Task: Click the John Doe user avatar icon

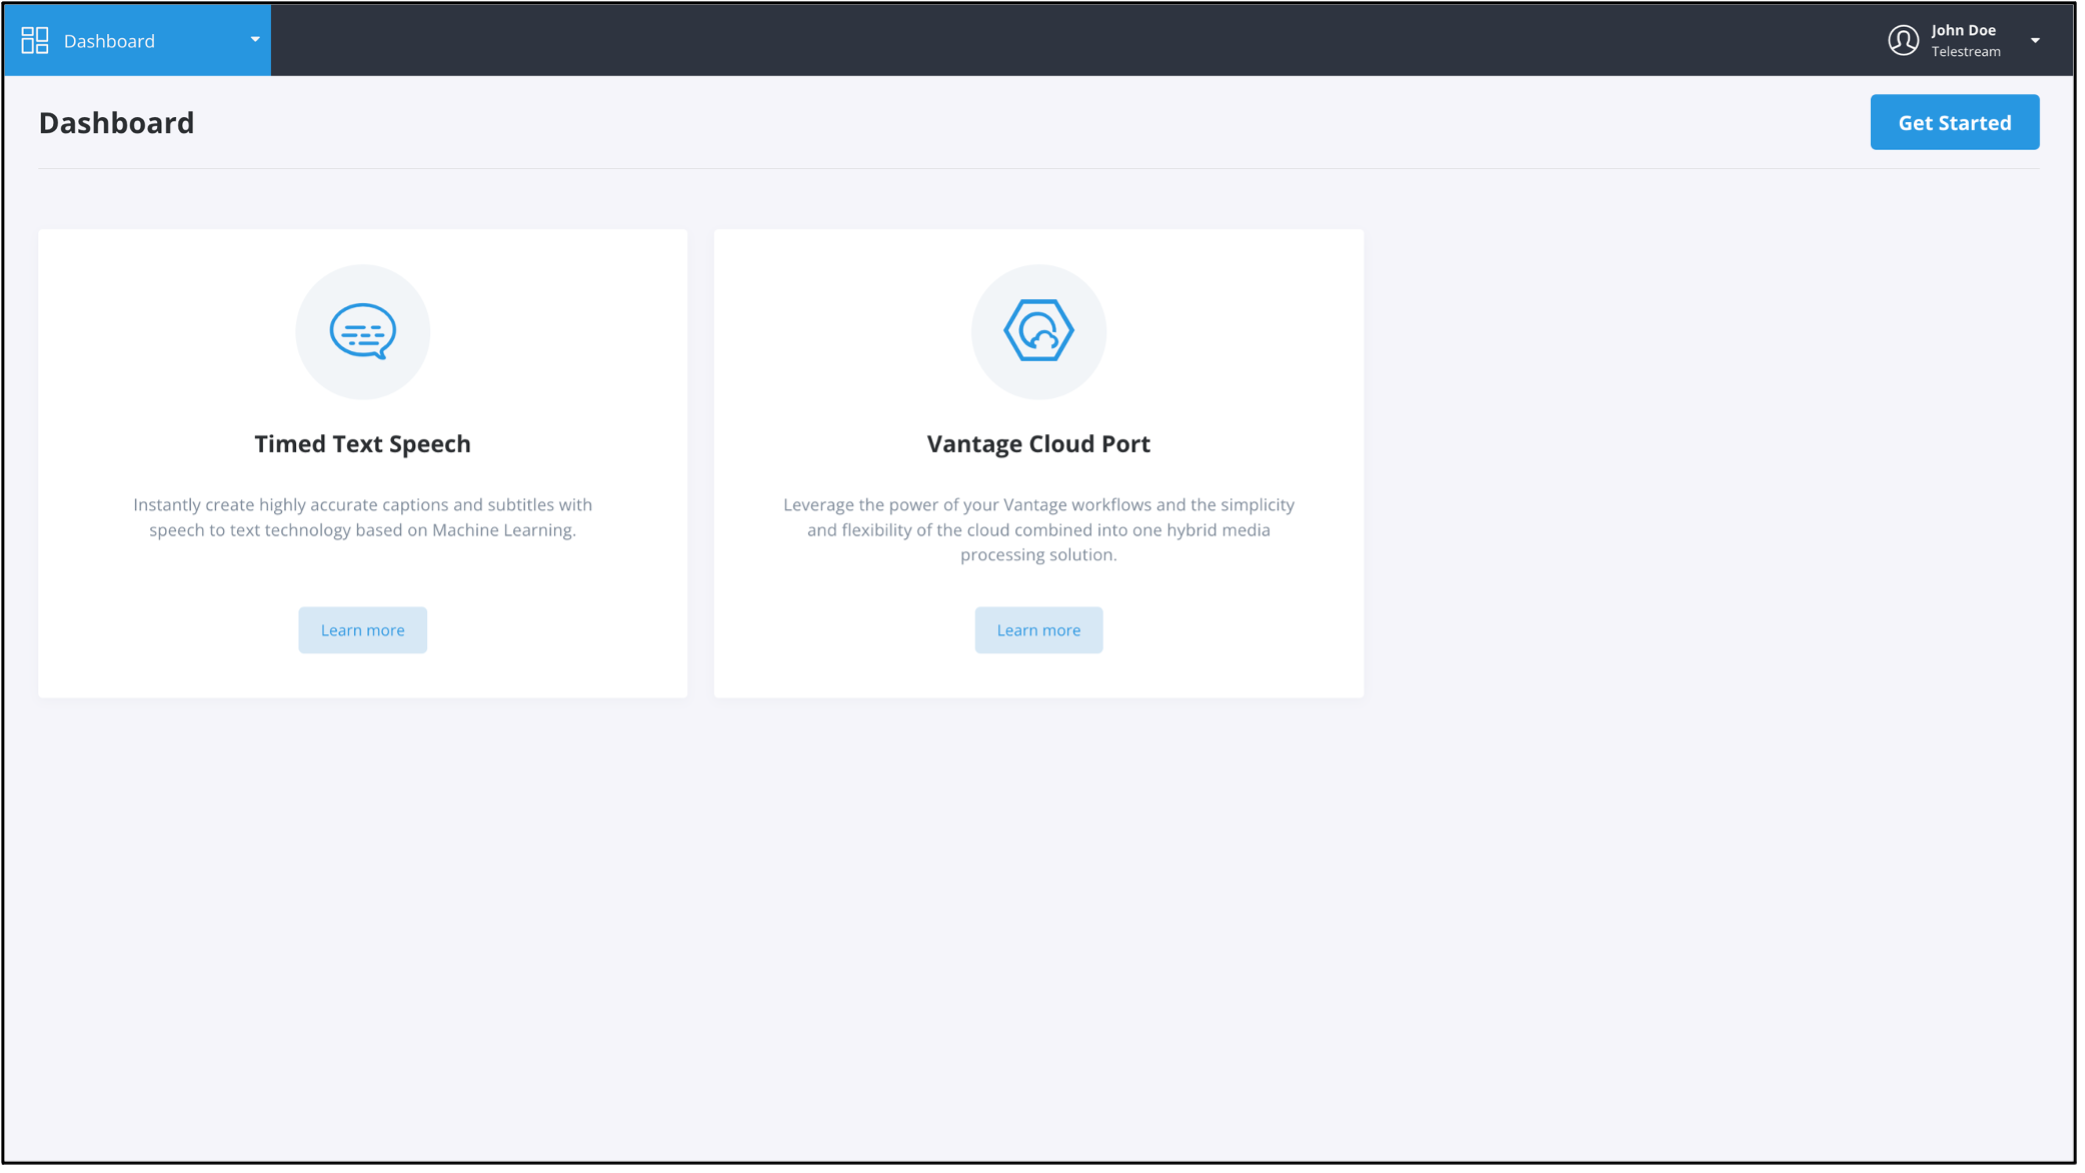Action: coord(1903,40)
